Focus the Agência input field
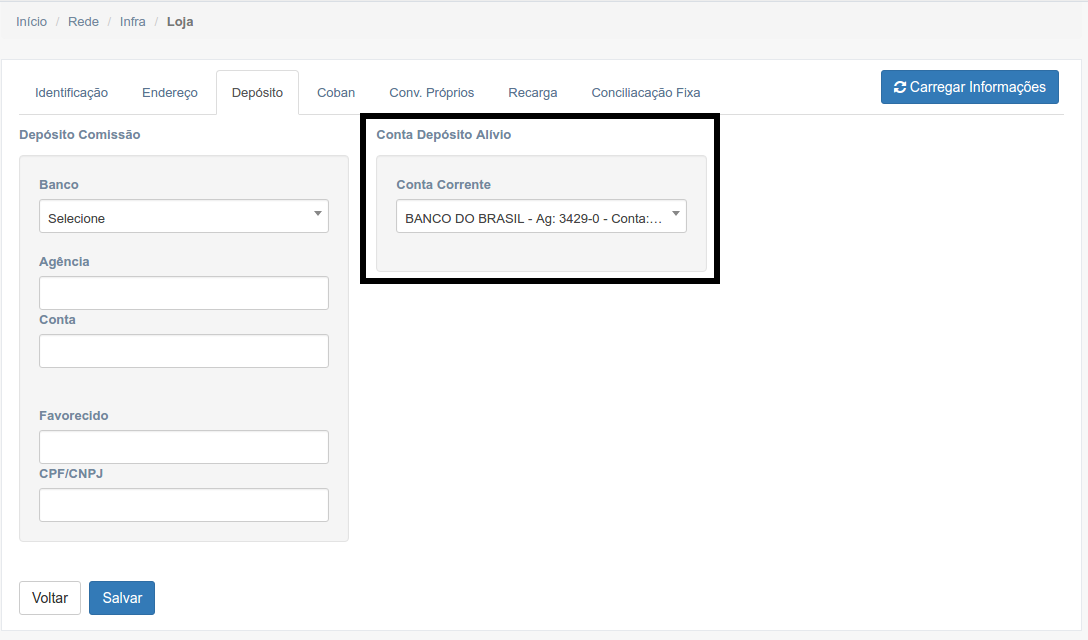 click(x=184, y=293)
